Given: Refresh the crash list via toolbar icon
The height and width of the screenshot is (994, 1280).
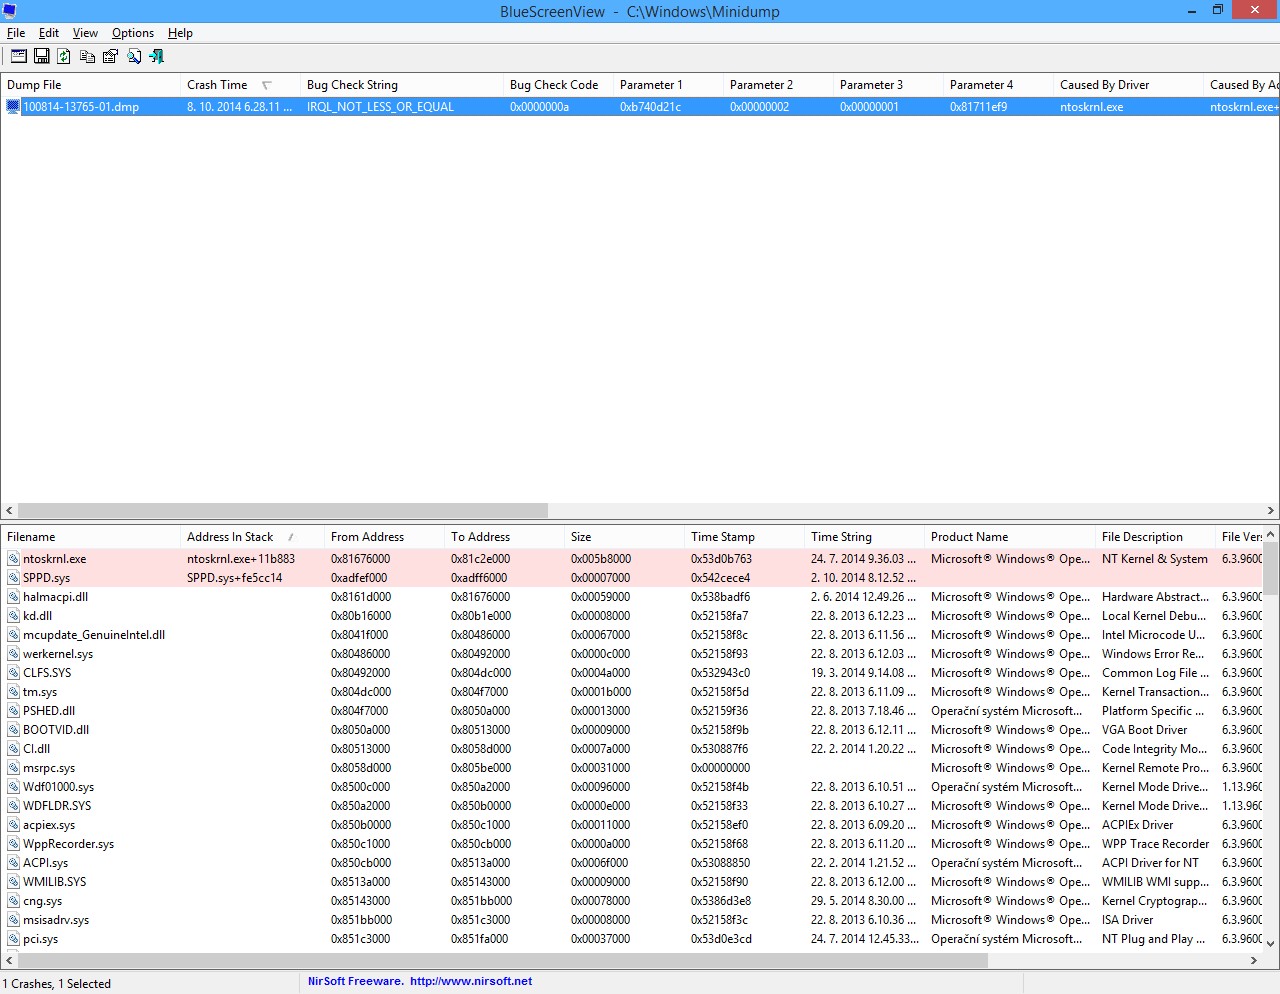Looking at the screenshot, I should [x=64, y=56].
